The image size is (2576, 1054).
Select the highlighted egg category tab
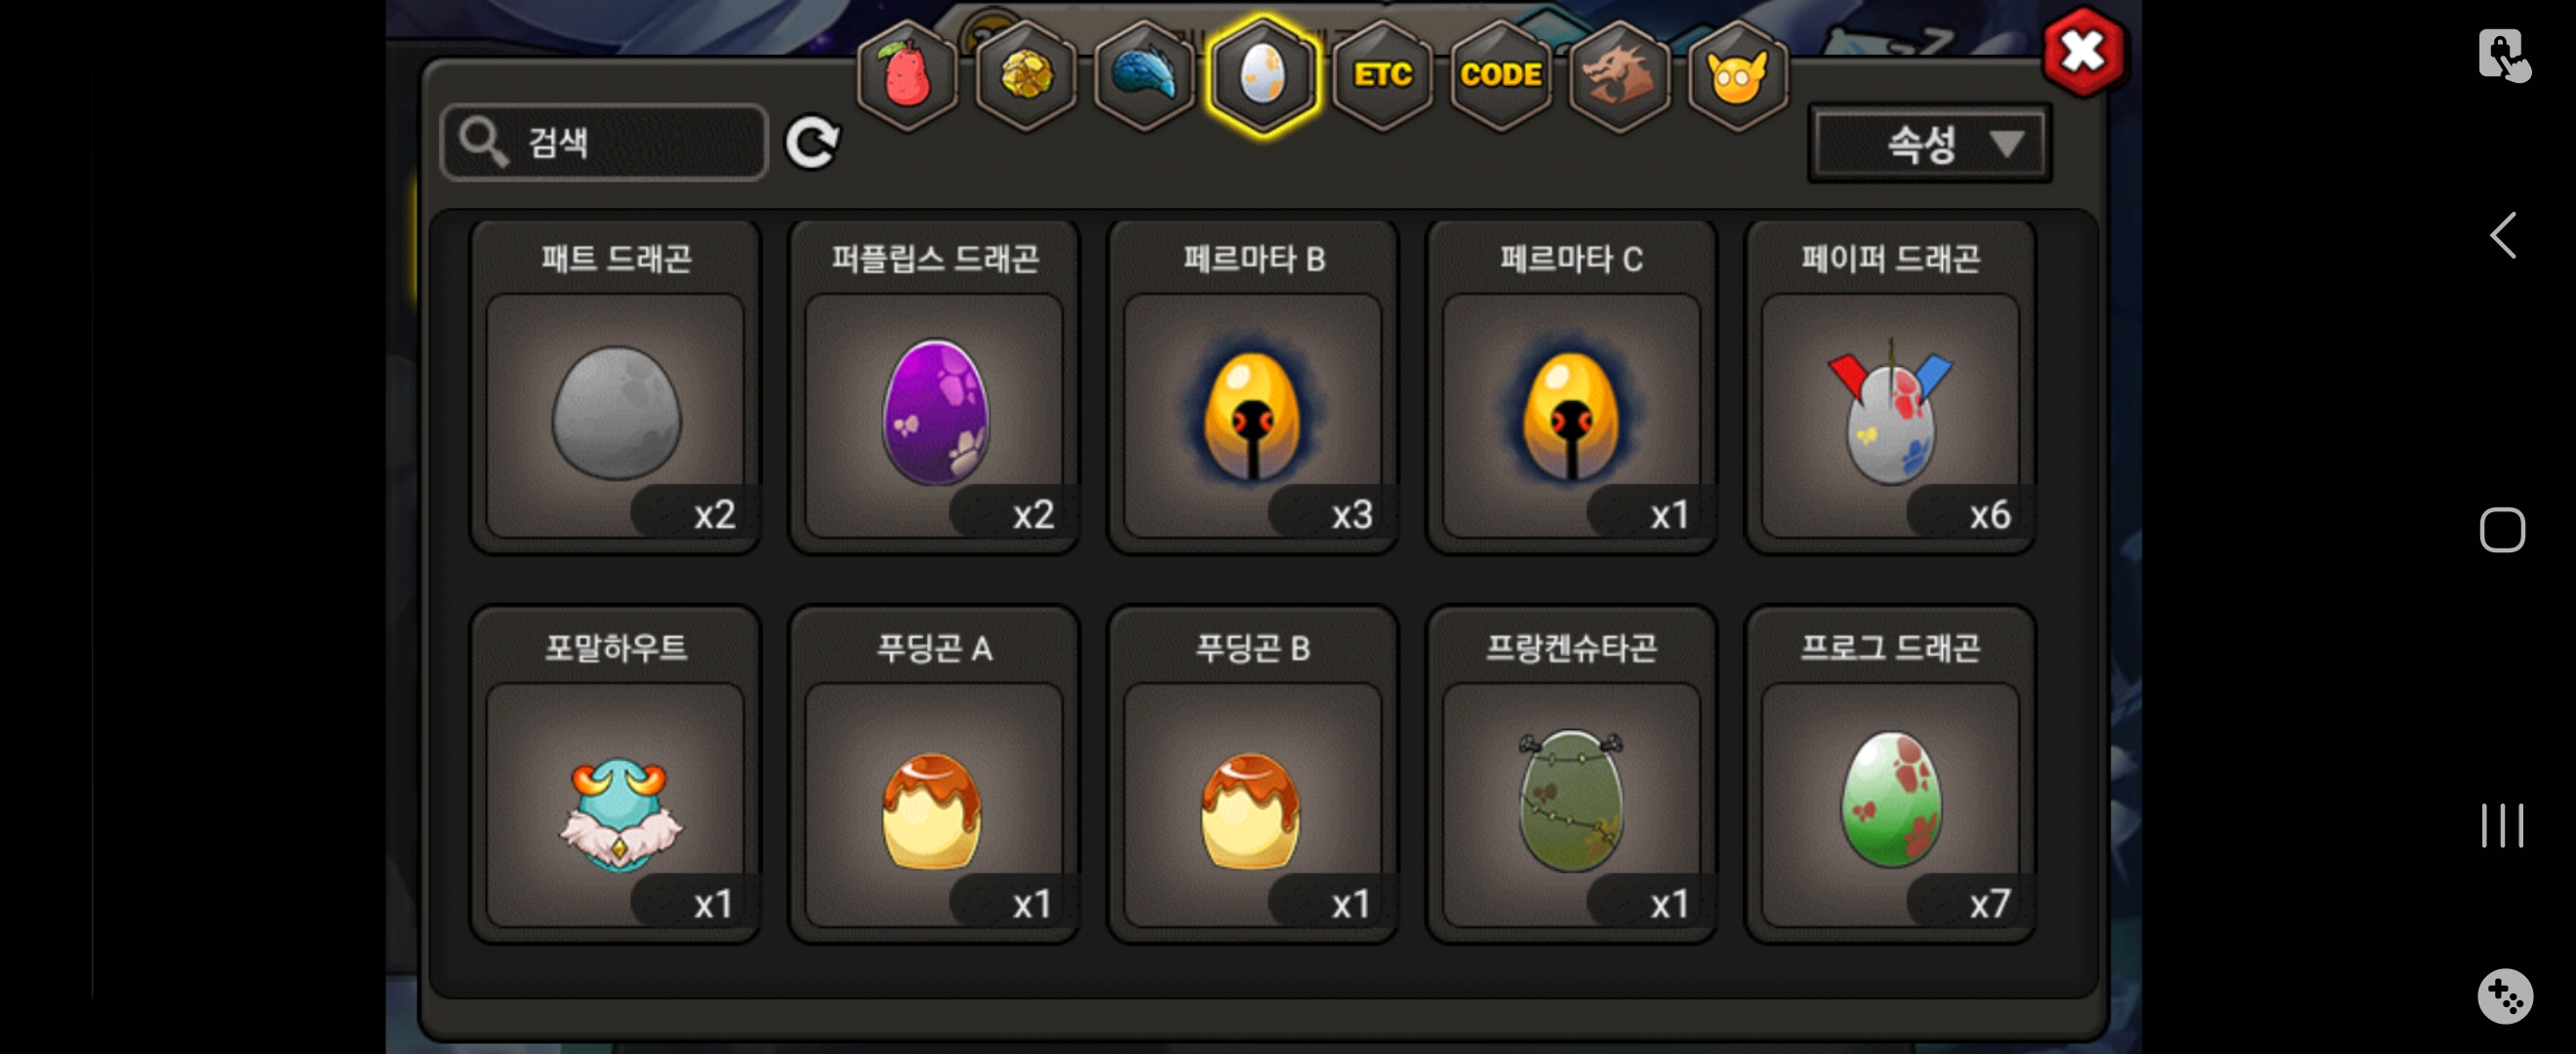pos(1263,76)
